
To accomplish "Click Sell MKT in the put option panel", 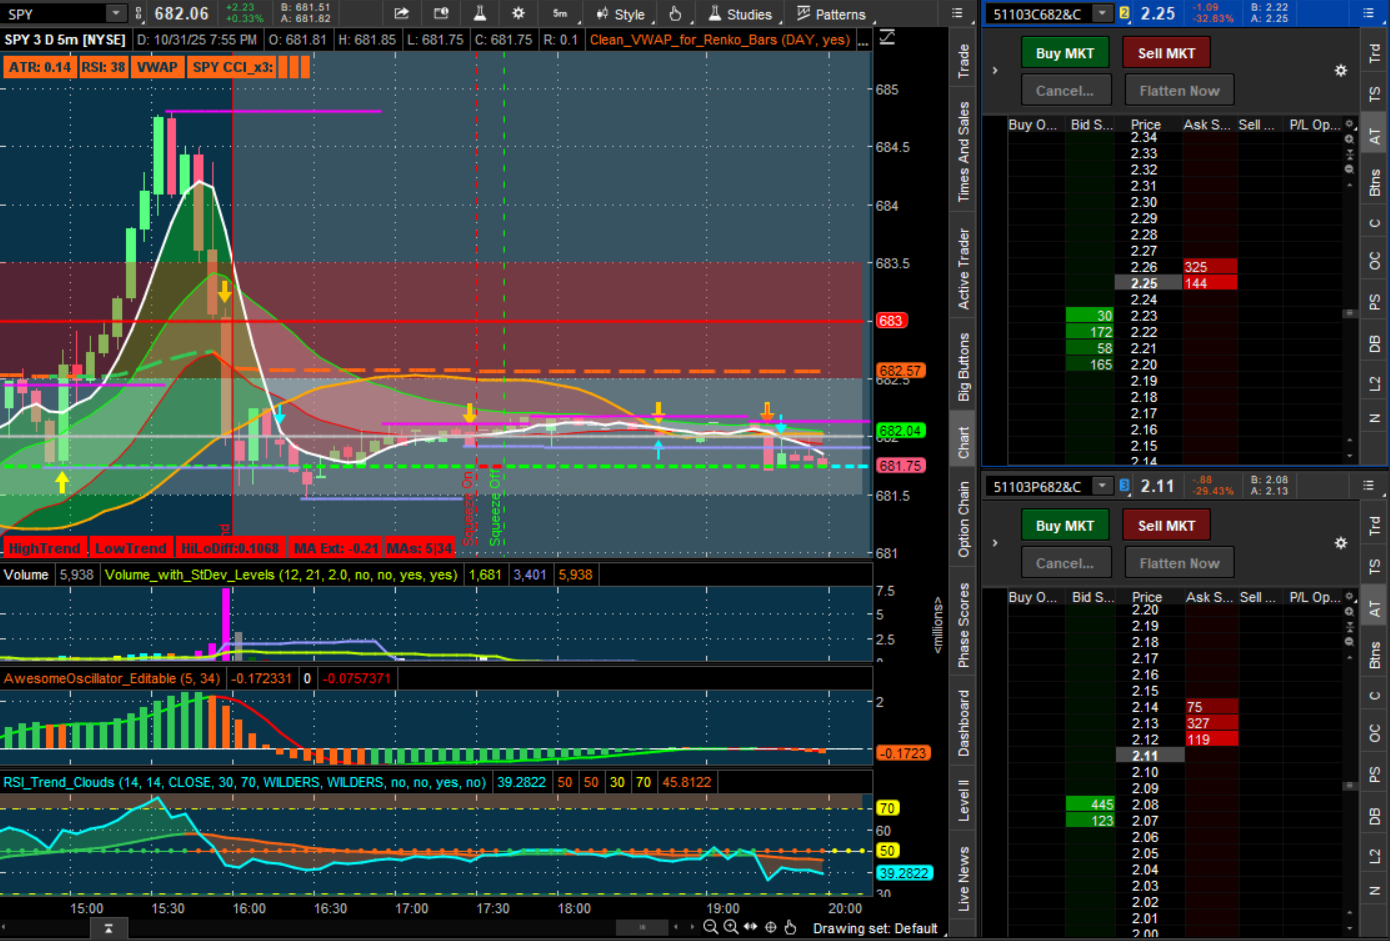I will [x=1166, y=525].
